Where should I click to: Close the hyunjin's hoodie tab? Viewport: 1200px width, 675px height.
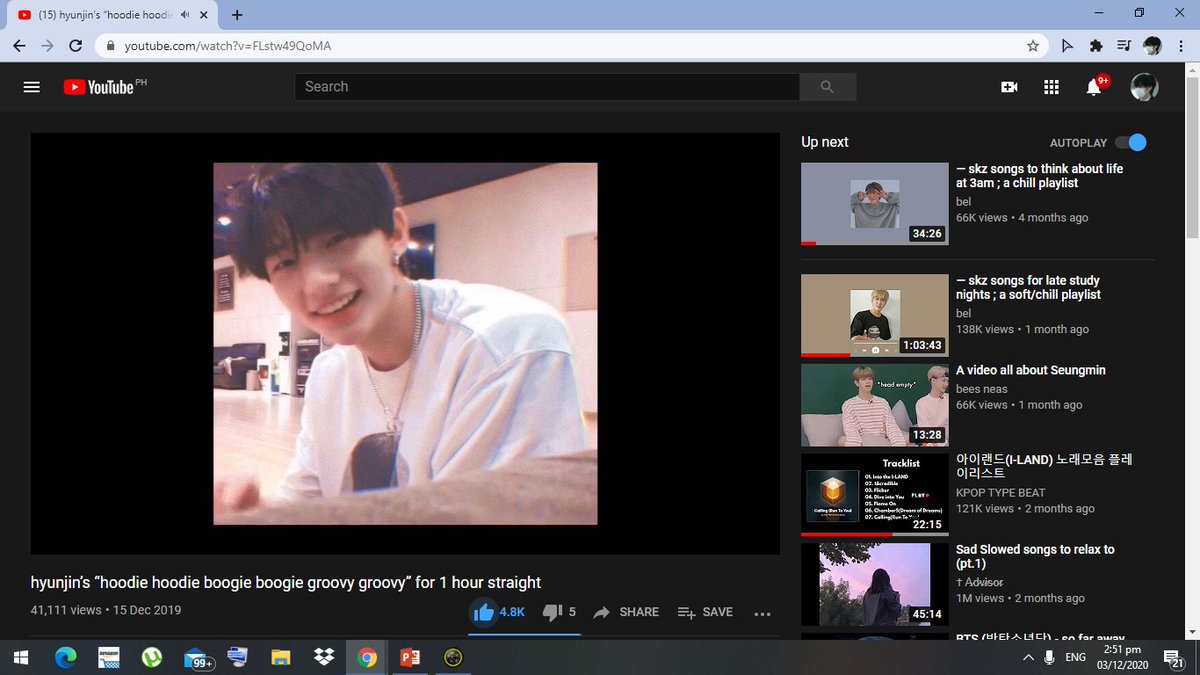click(206, 15)
